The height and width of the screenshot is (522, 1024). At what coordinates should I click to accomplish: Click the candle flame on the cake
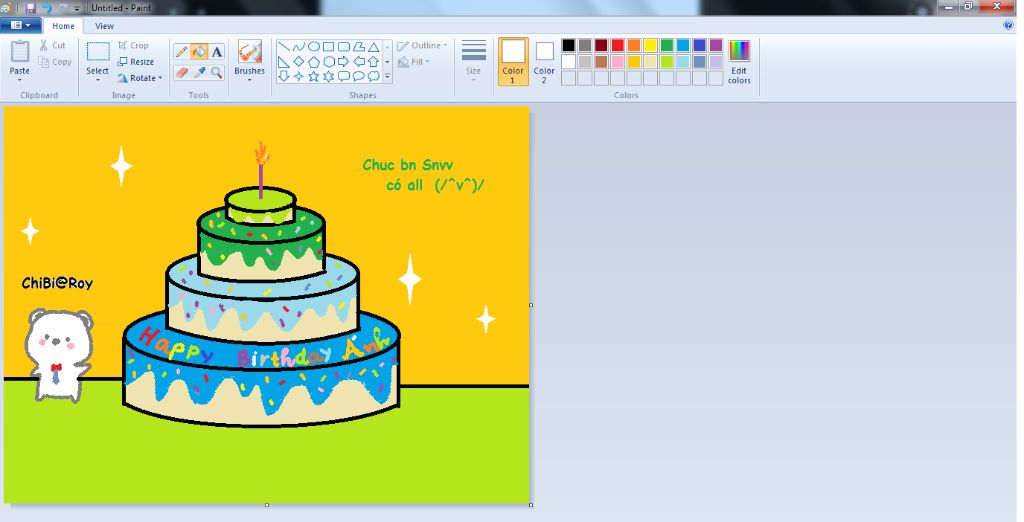[x=262, y=153]
